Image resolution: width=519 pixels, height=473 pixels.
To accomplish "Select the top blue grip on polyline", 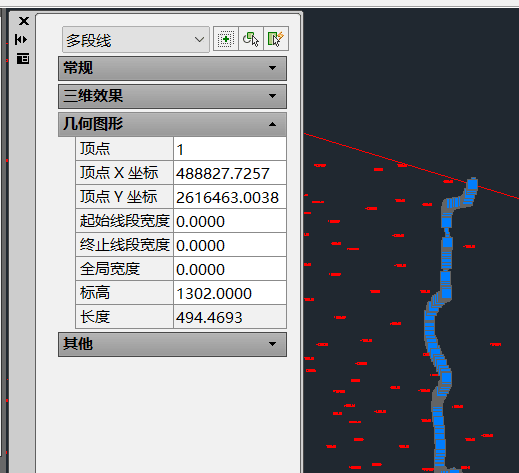I will click(x=472, y=184).
